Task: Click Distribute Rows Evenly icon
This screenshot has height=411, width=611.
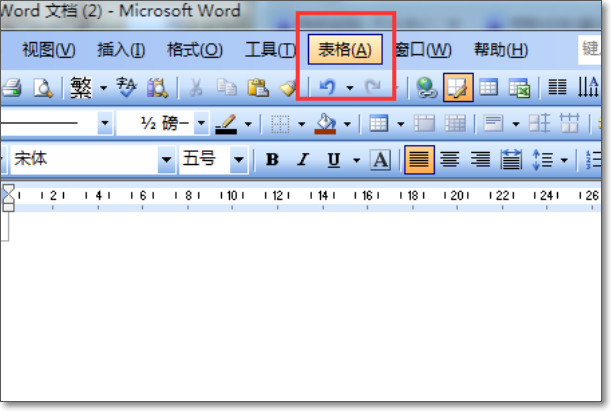Action: [539, 123]
